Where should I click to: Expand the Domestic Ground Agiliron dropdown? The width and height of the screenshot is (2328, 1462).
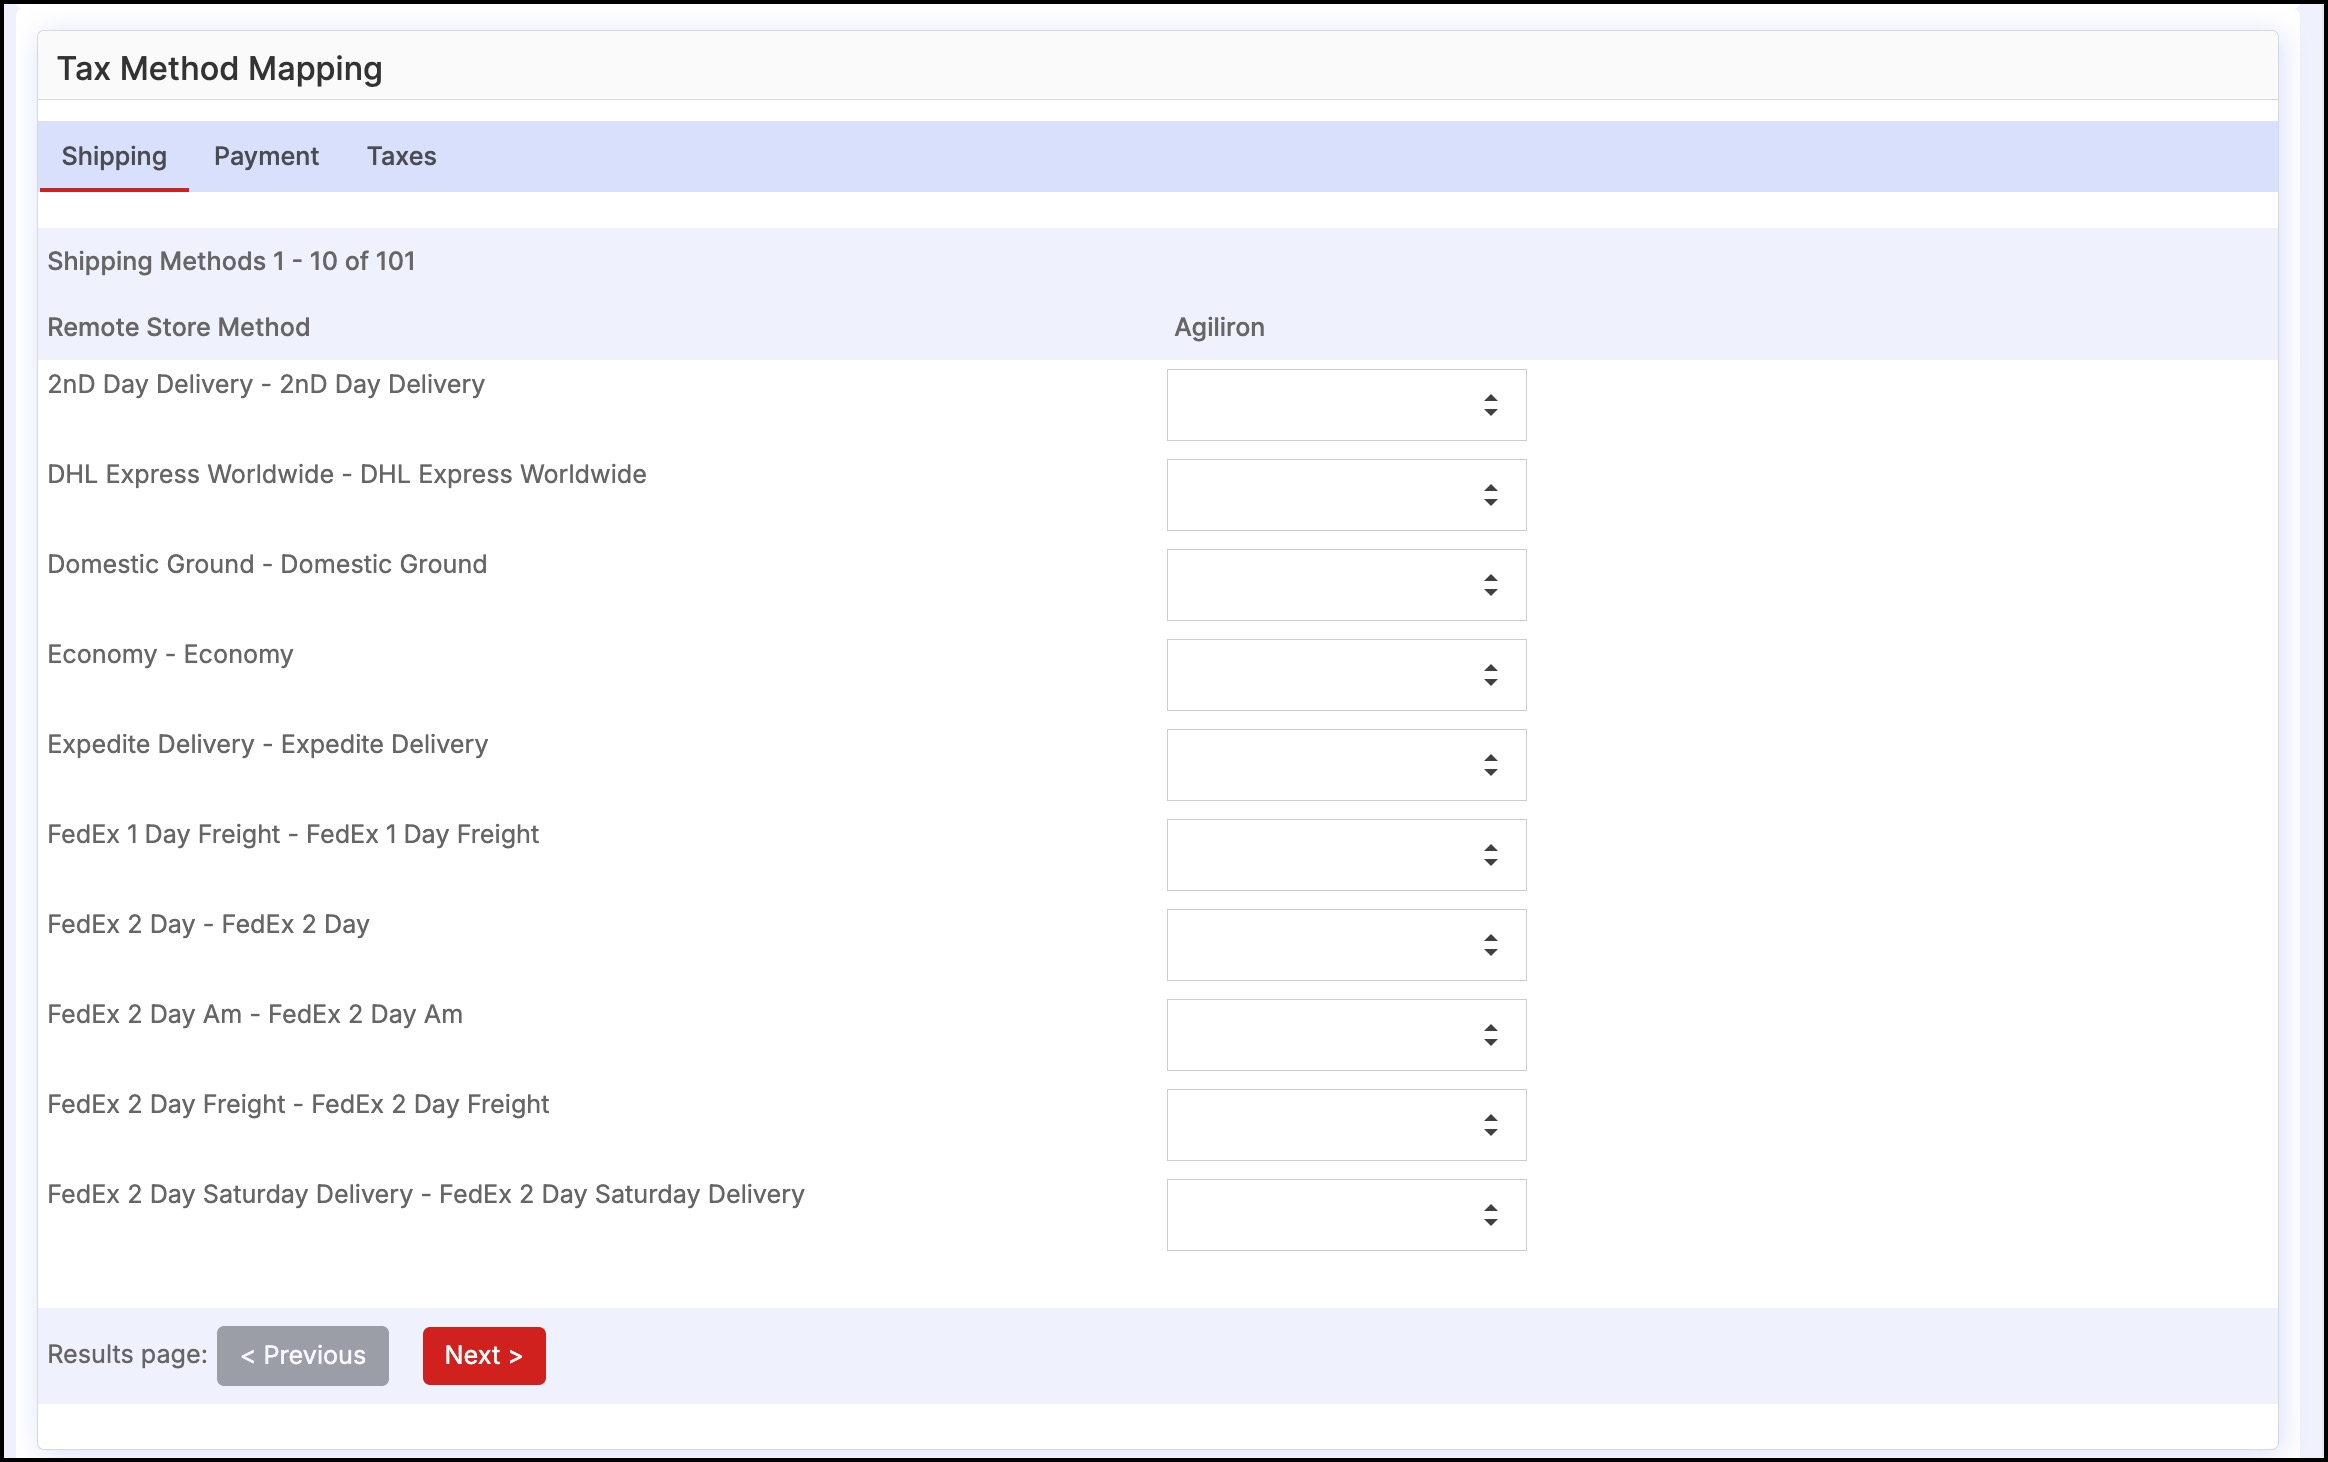coord(1346,585)
